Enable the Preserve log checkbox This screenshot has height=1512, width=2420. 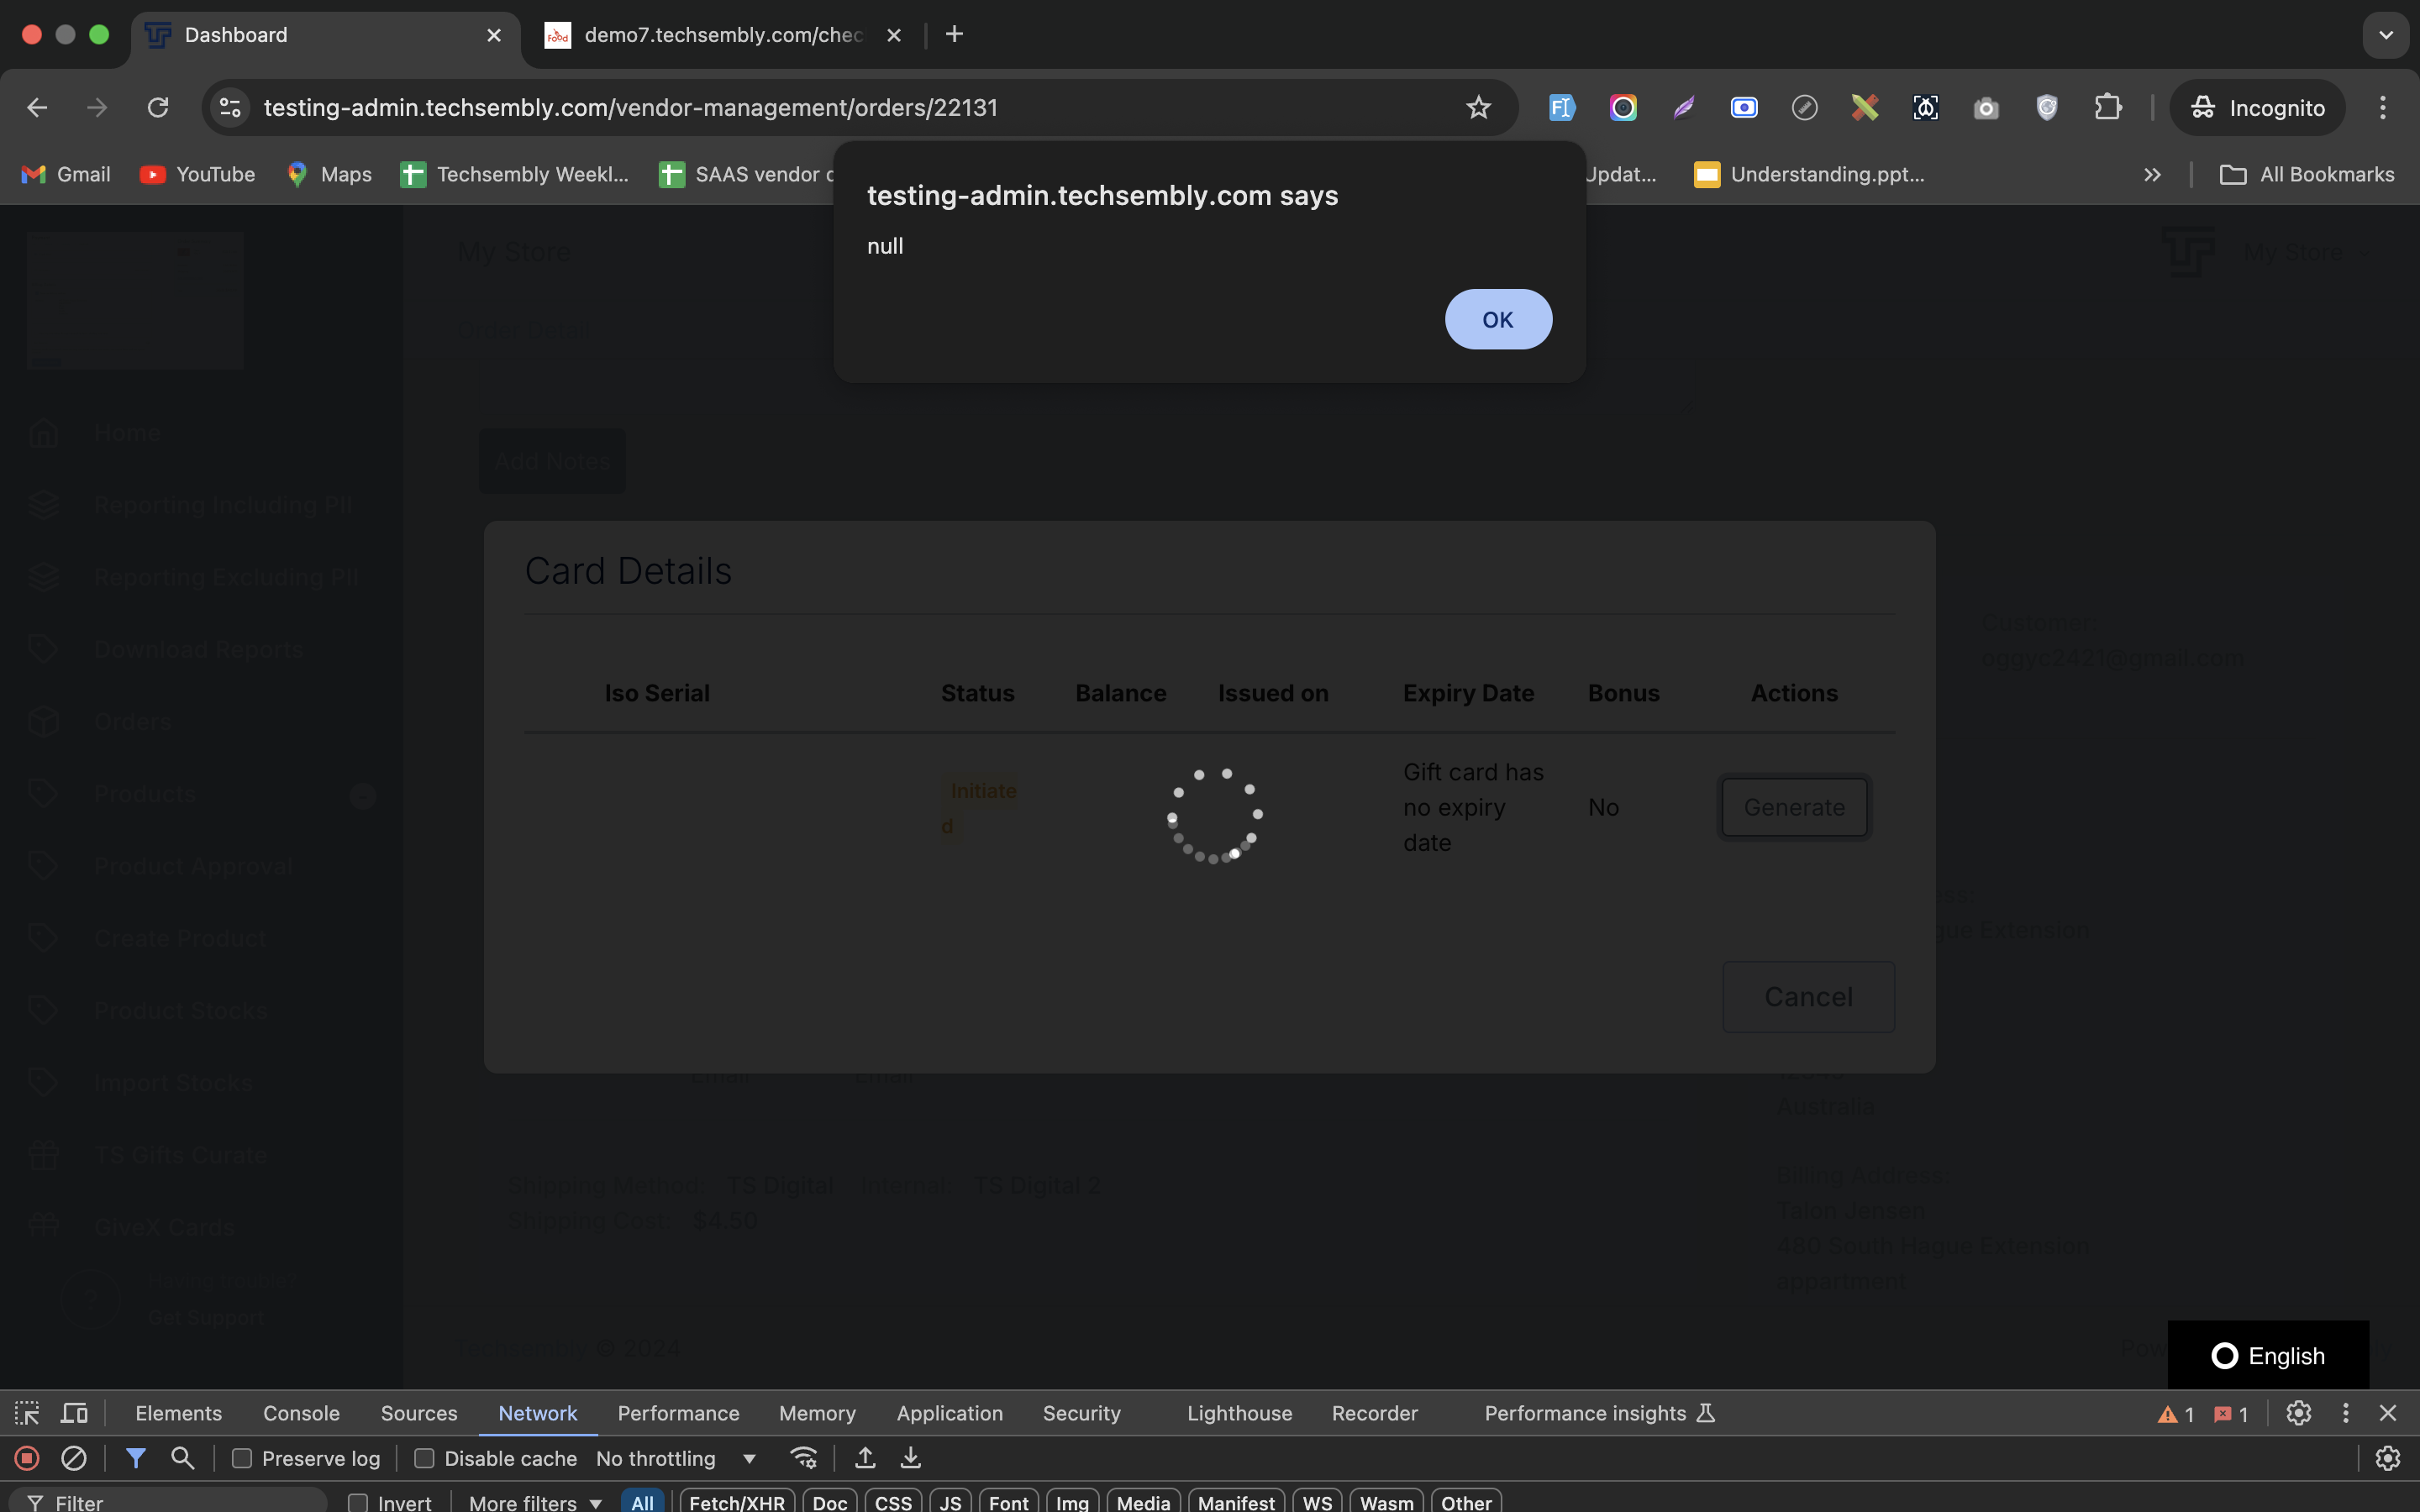[242, 1458]
